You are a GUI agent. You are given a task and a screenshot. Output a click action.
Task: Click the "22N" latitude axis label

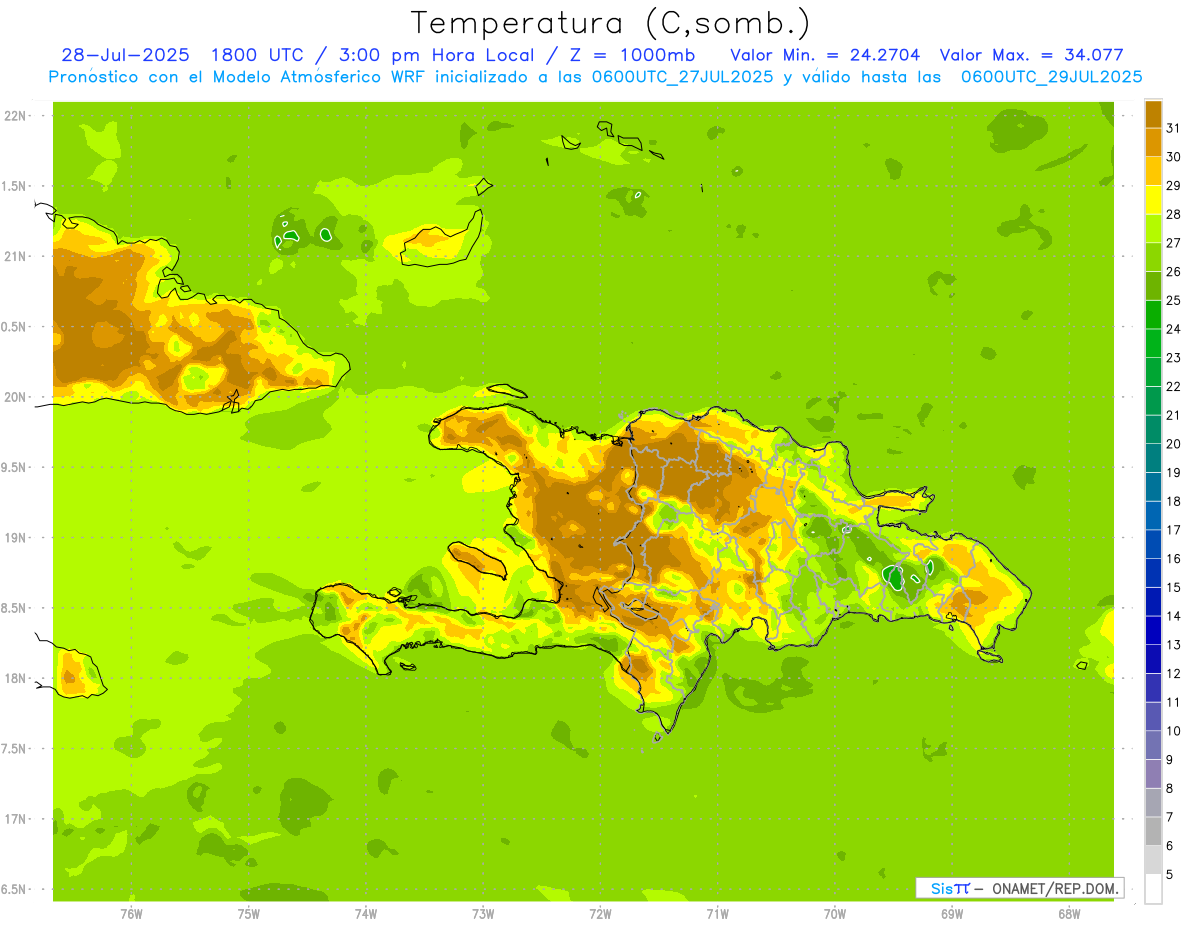pos(14,116)
